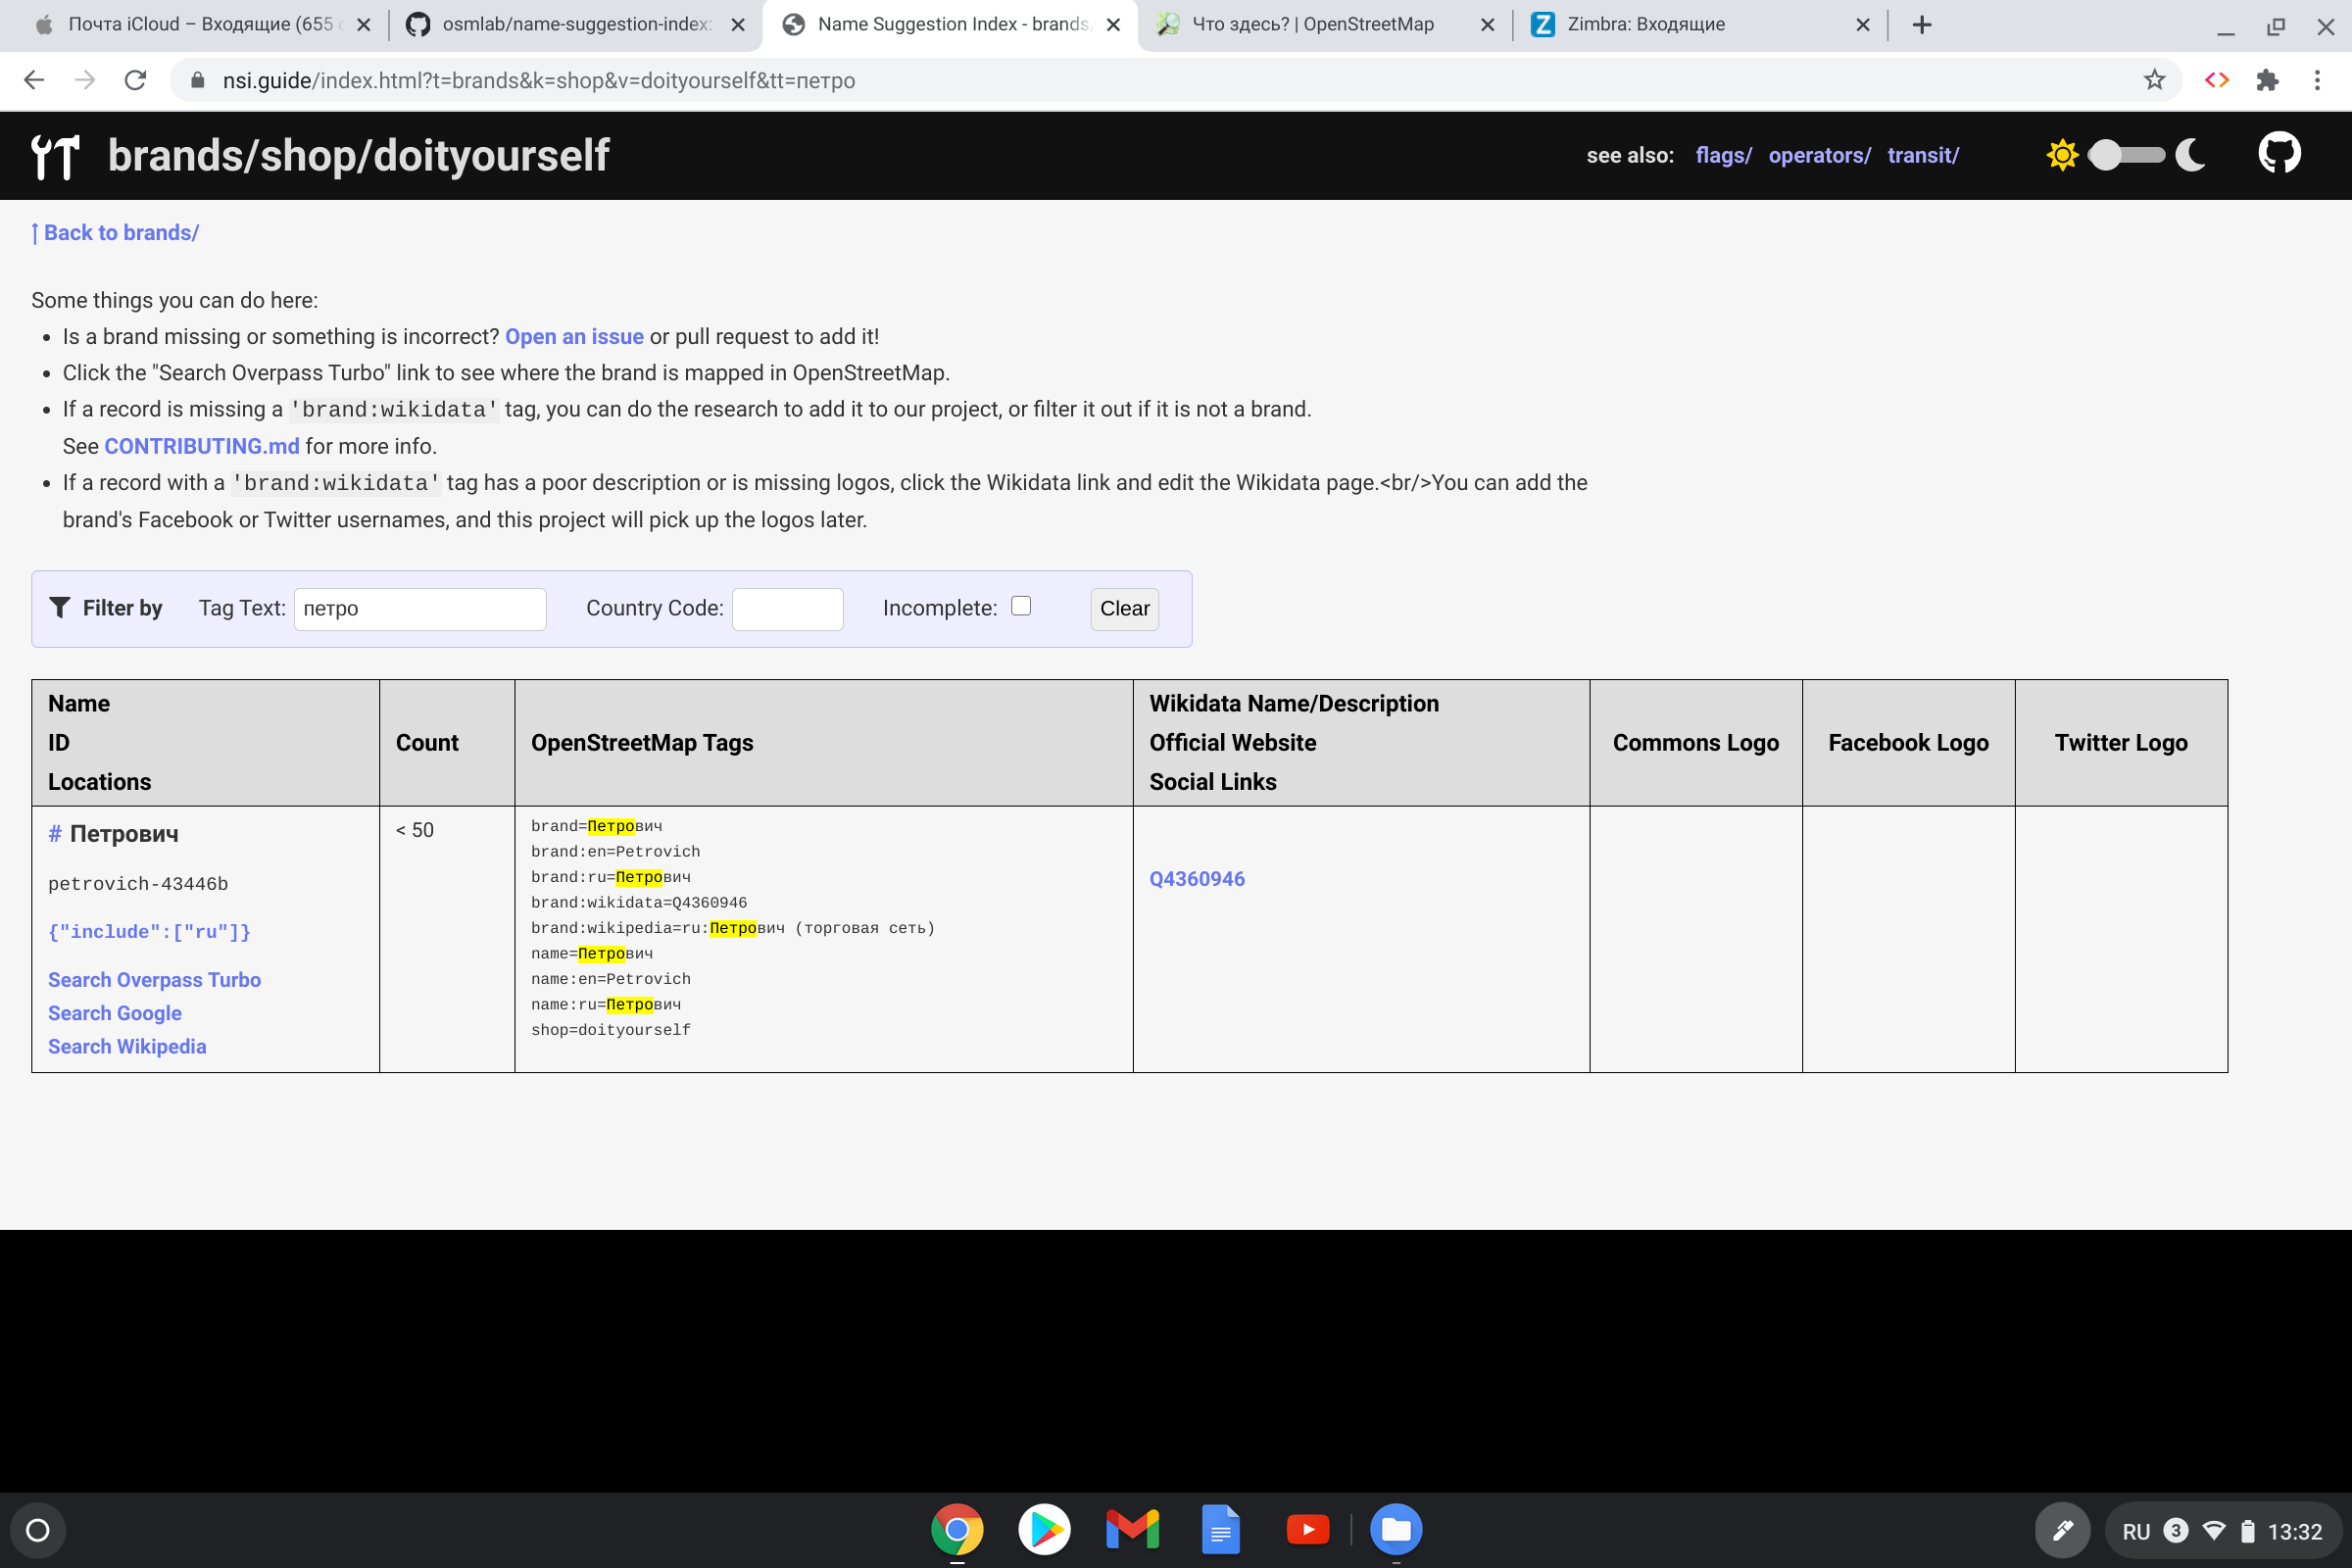Image resolution: width=2352 pixels, height=1568 pixels.
Task: Toggle the dark mode switch
Action: (x=2127, y=155)
